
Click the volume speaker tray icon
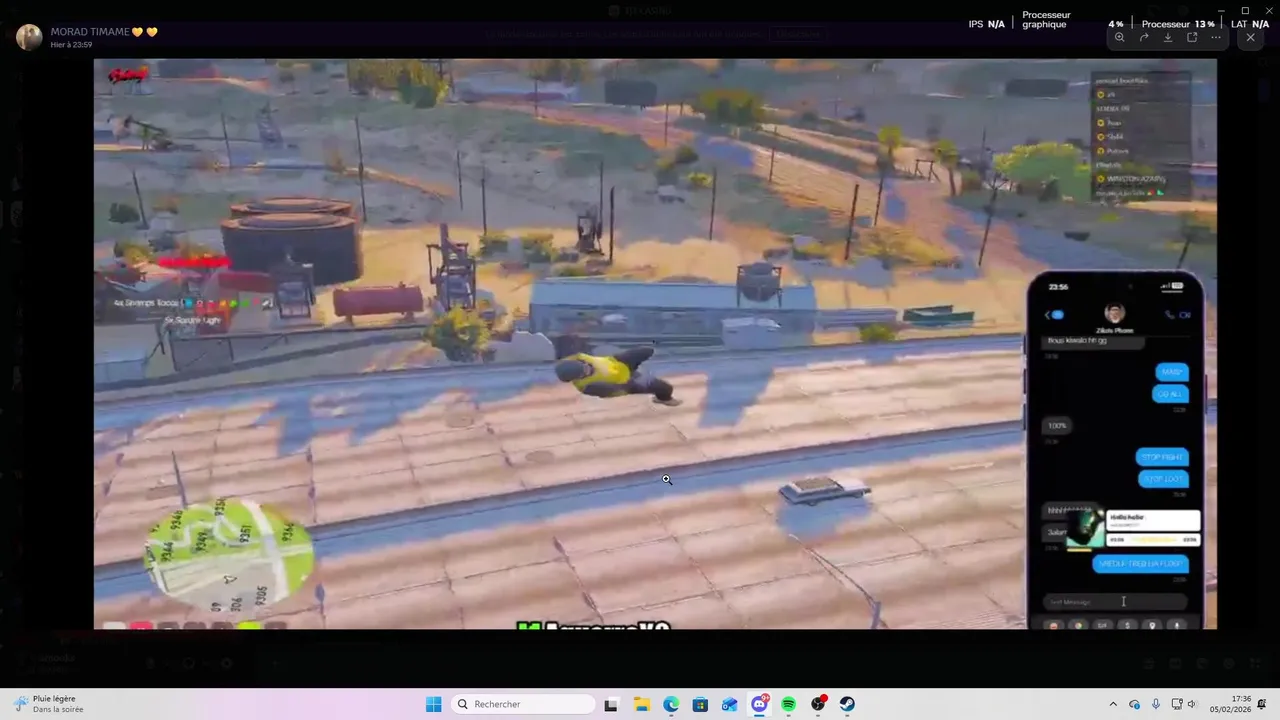pos(1192,704)
